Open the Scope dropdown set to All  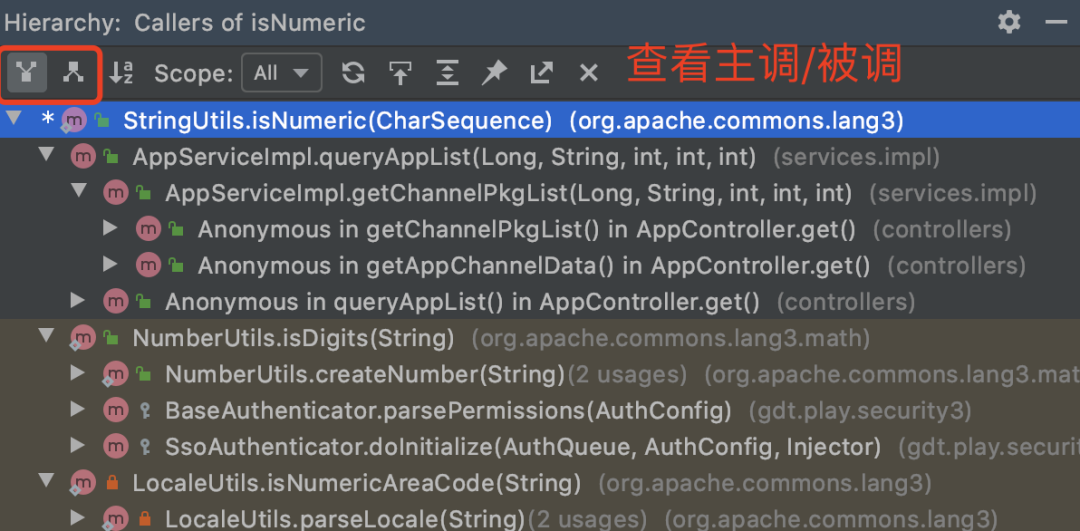[281, 73]
